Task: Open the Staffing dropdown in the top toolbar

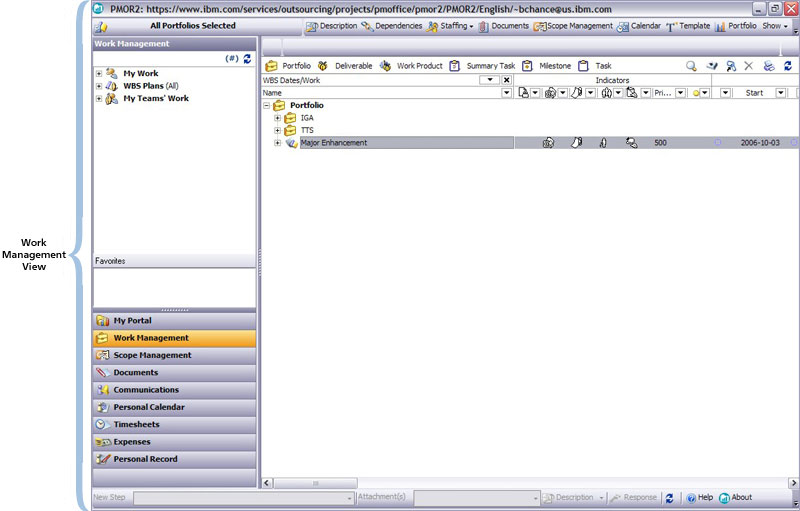Action: pyautogui.click(x=451, y=26)
